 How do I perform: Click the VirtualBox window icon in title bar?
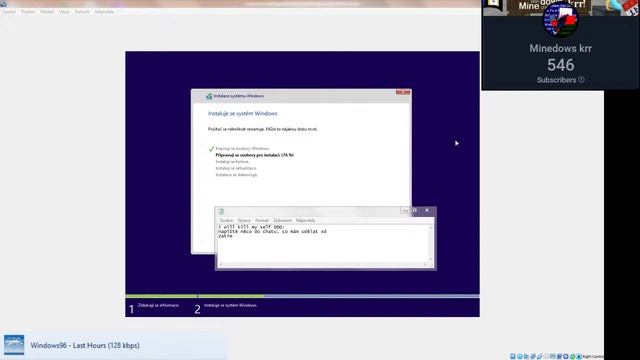click(4, 3)
